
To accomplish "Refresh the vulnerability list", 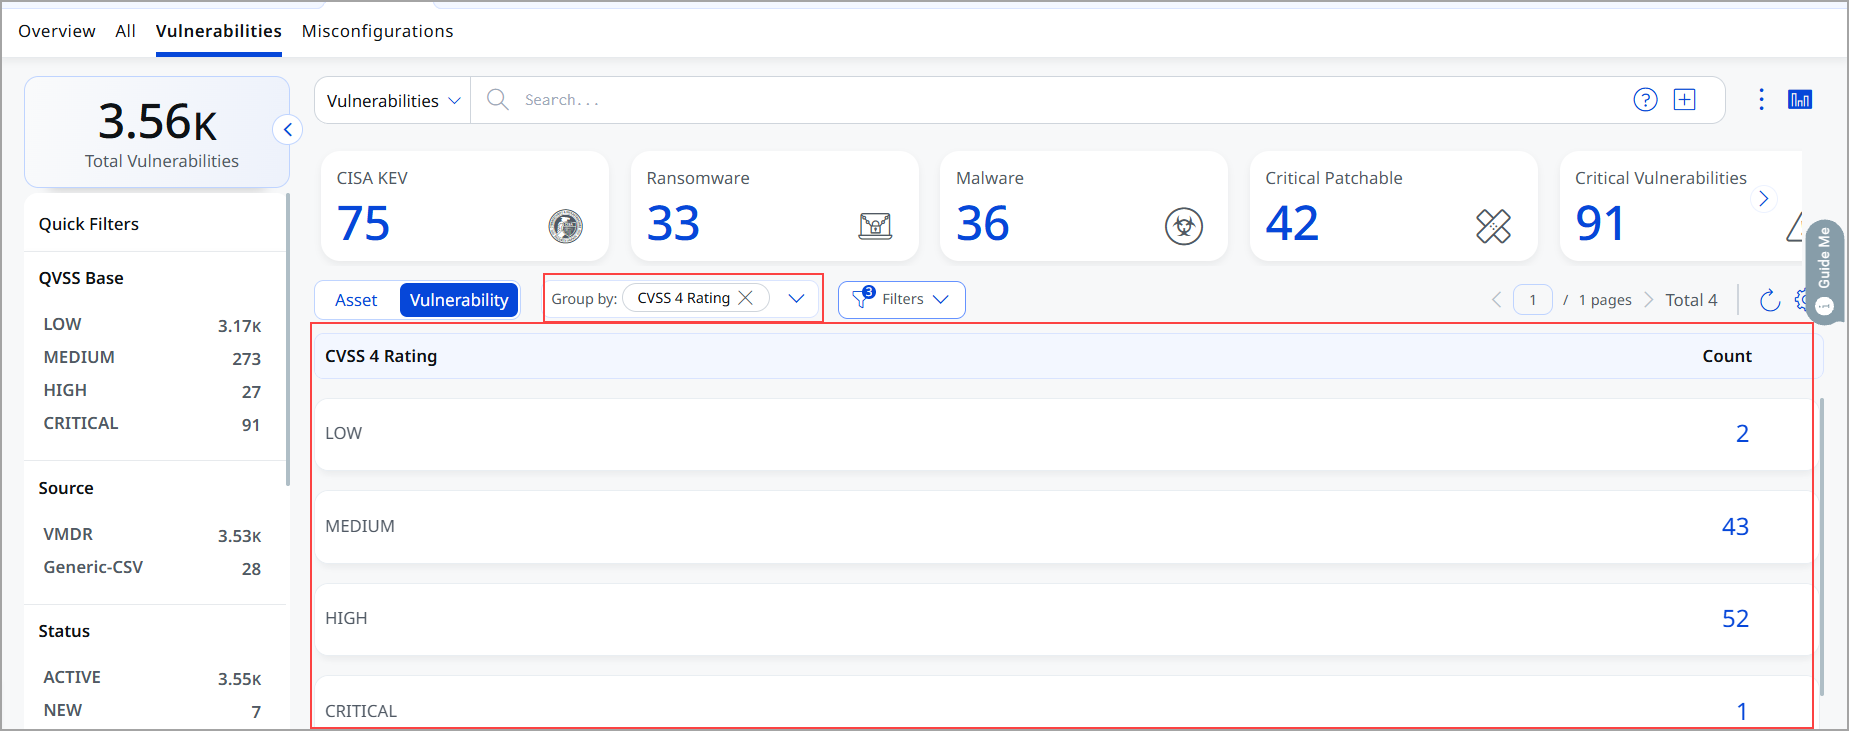I will (1769, 300).
